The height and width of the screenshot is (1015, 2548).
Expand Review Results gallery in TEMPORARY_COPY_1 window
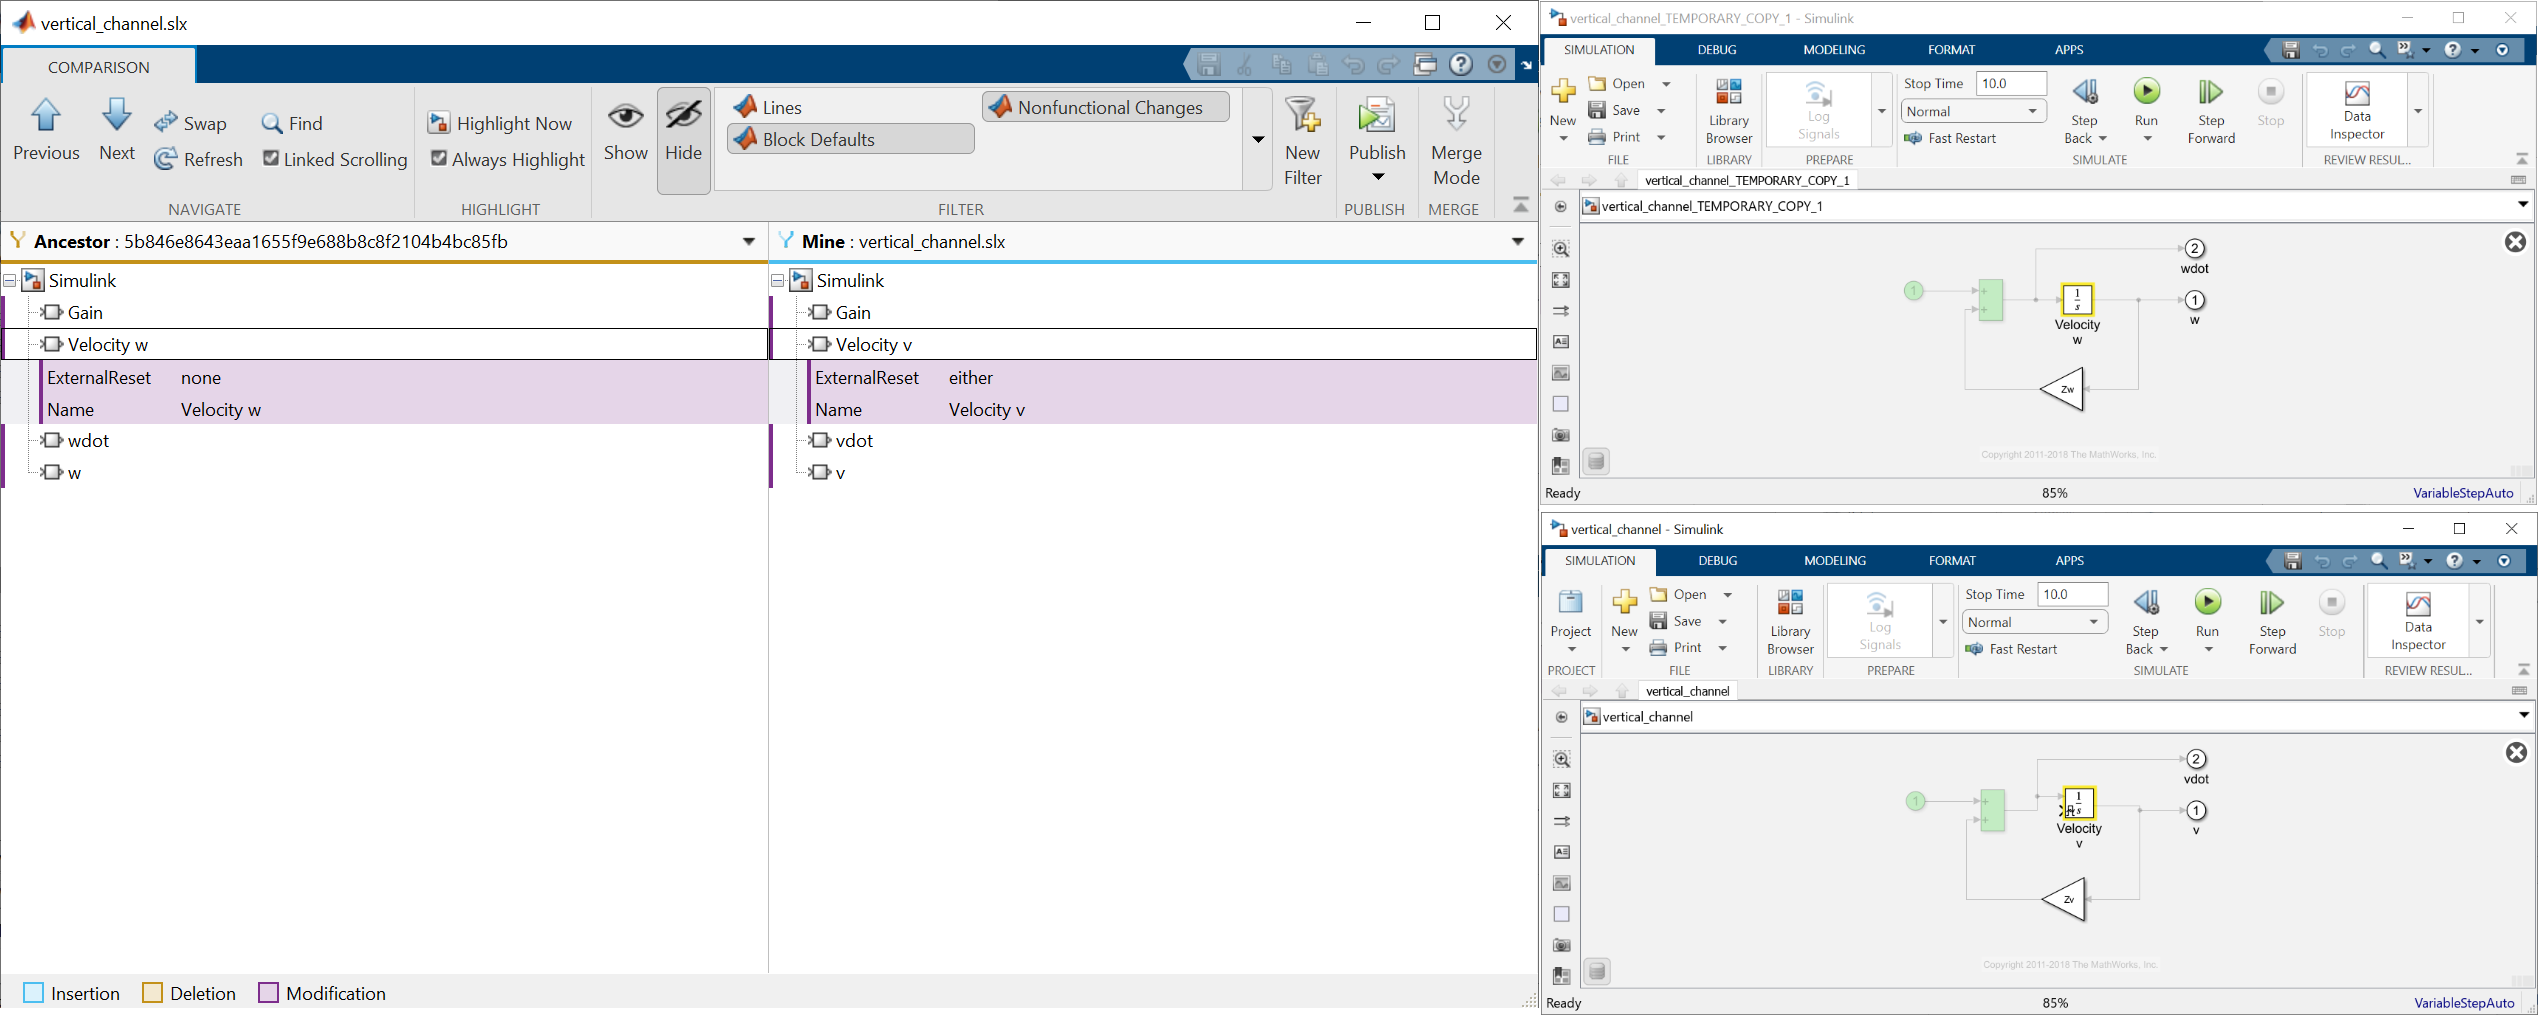pyautogui.click(x=2417, y=110)
